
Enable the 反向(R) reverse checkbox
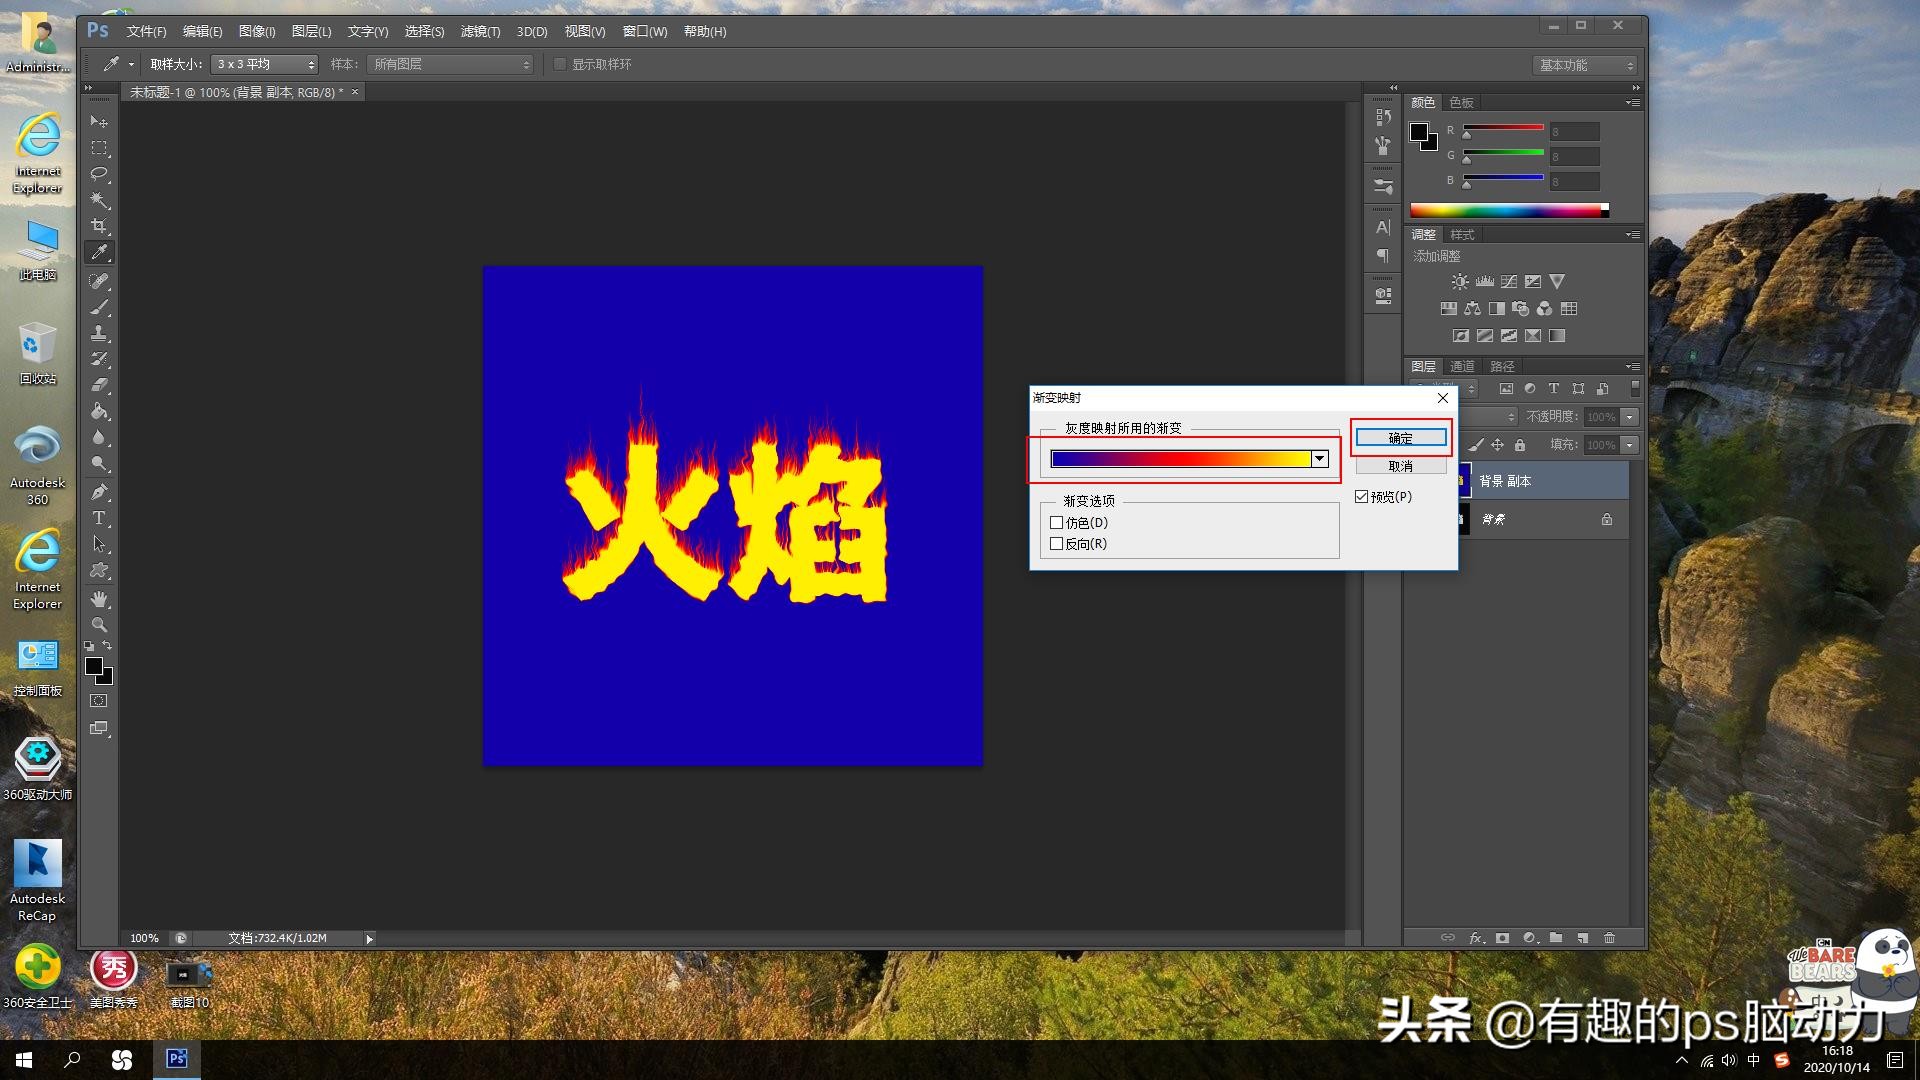(x=1057, y=544)
